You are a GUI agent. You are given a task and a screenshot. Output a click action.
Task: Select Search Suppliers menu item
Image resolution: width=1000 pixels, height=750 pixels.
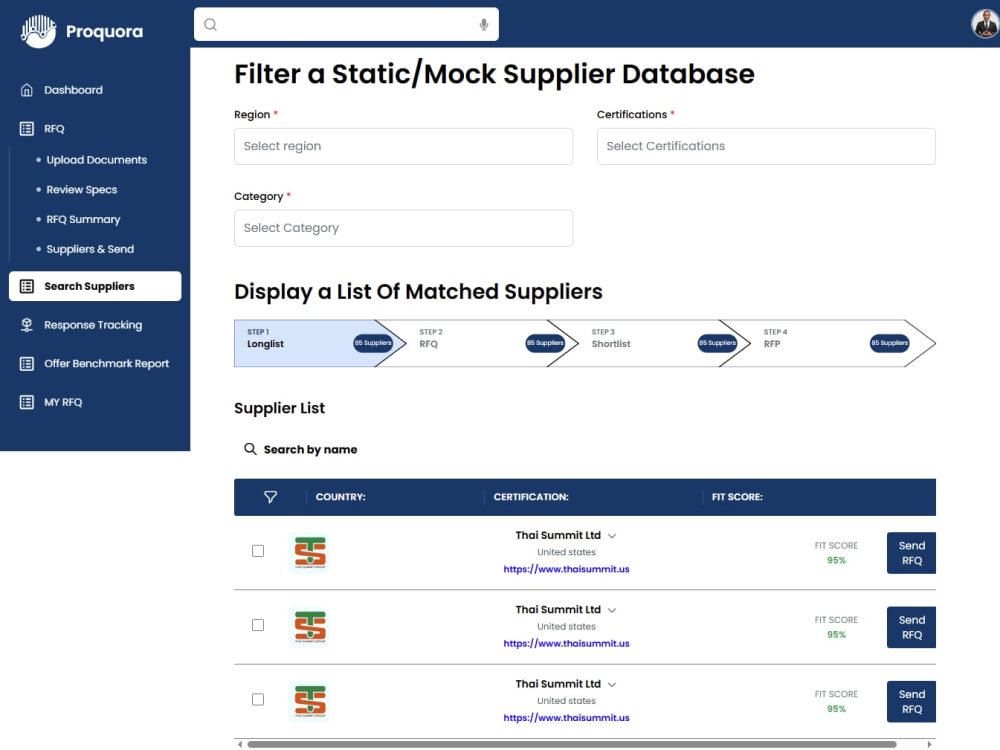point(95,286)
